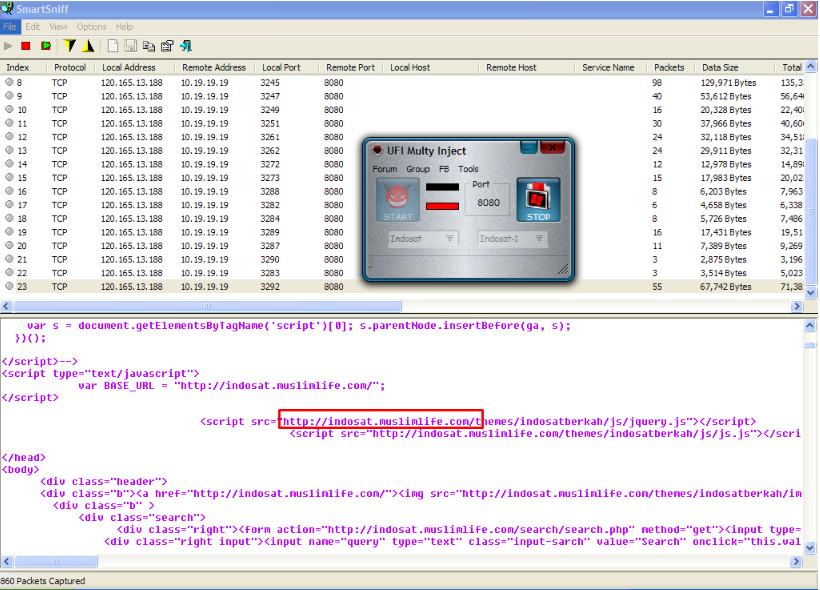Image resolution: width=820 pixels, height=590 pixels.
Task: Select the row with local port 3261
Action: pyautogui.click(x=403, y=137)
